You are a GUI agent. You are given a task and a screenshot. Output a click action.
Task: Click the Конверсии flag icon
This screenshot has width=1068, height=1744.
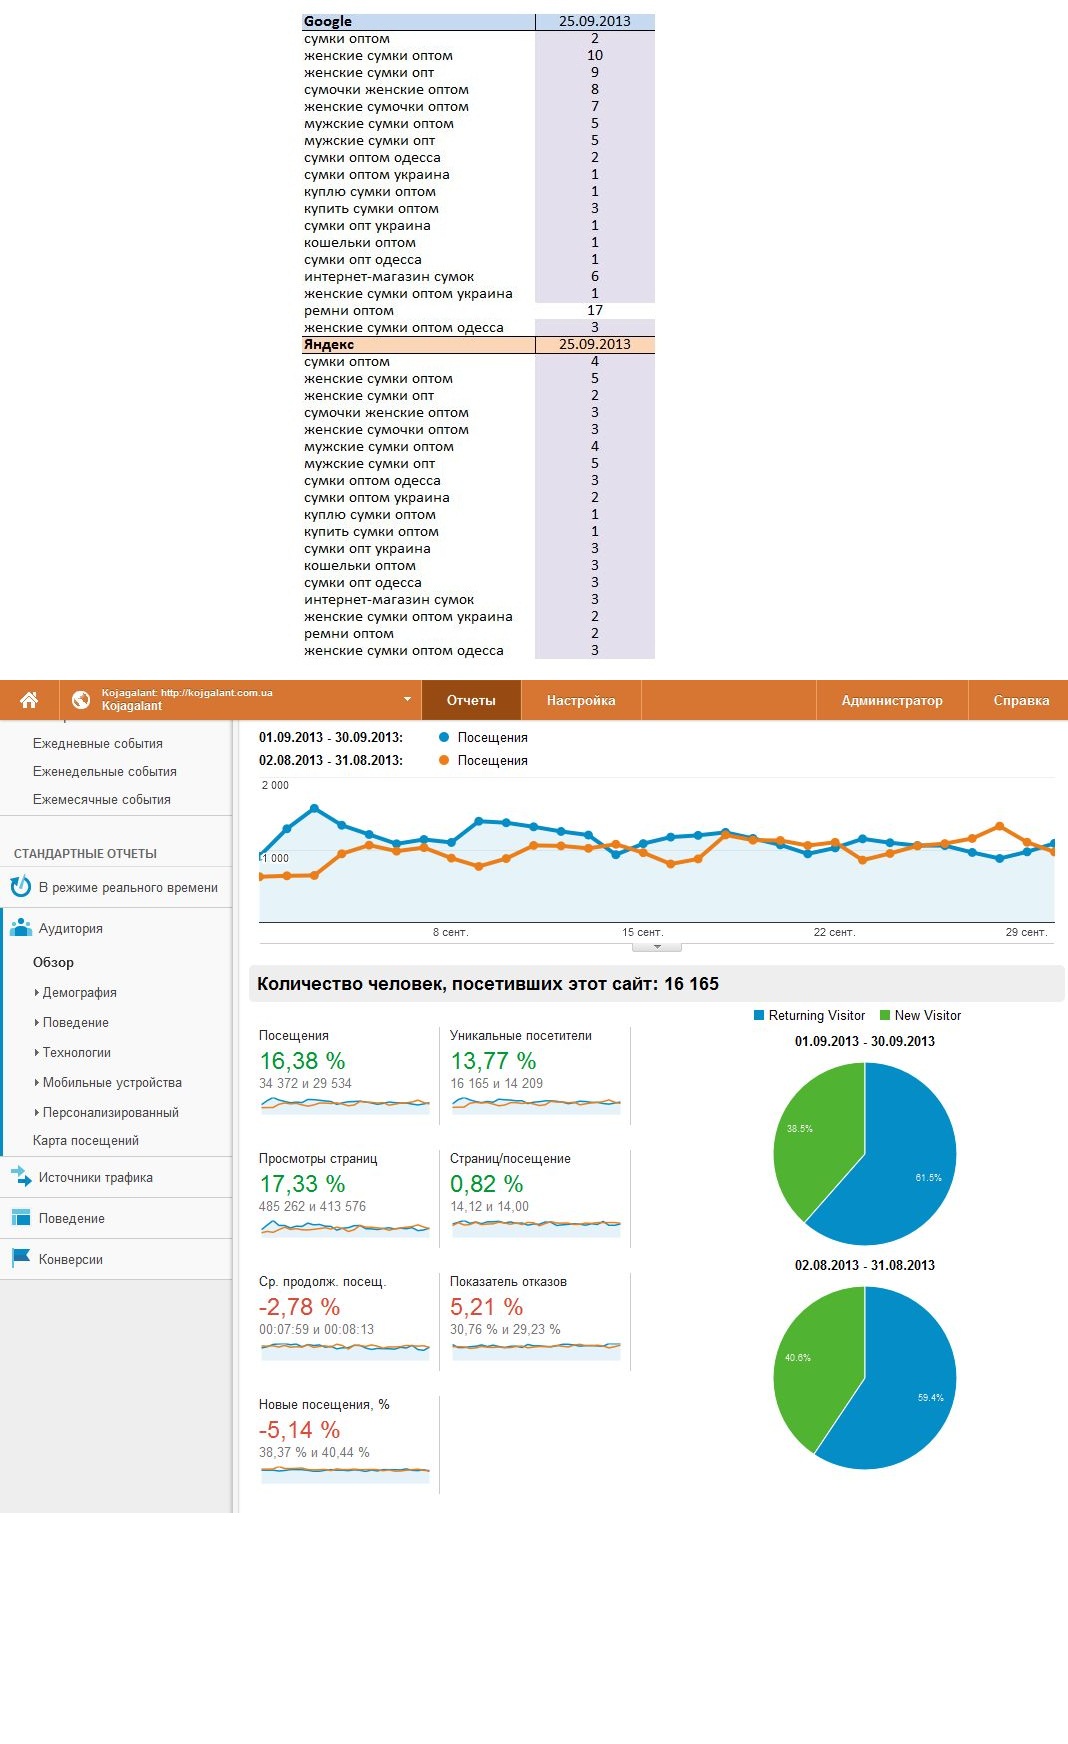21,1258
